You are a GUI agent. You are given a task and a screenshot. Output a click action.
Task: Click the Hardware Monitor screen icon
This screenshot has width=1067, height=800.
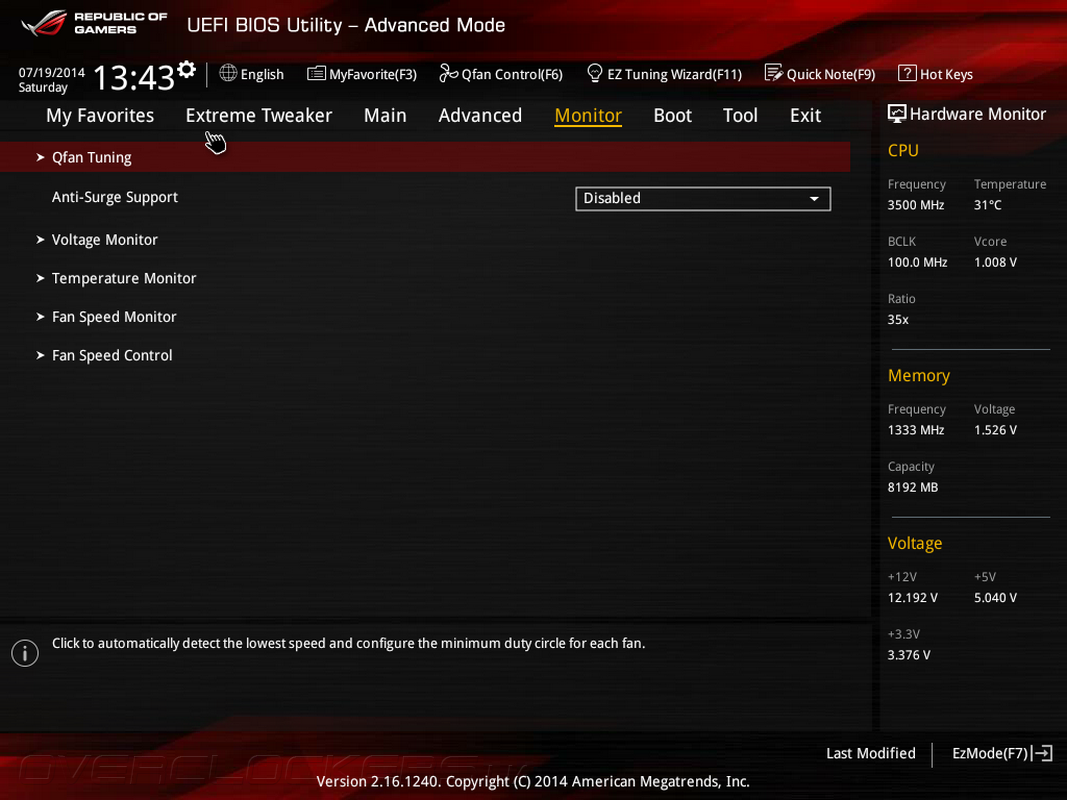click(x=897, y=114)
